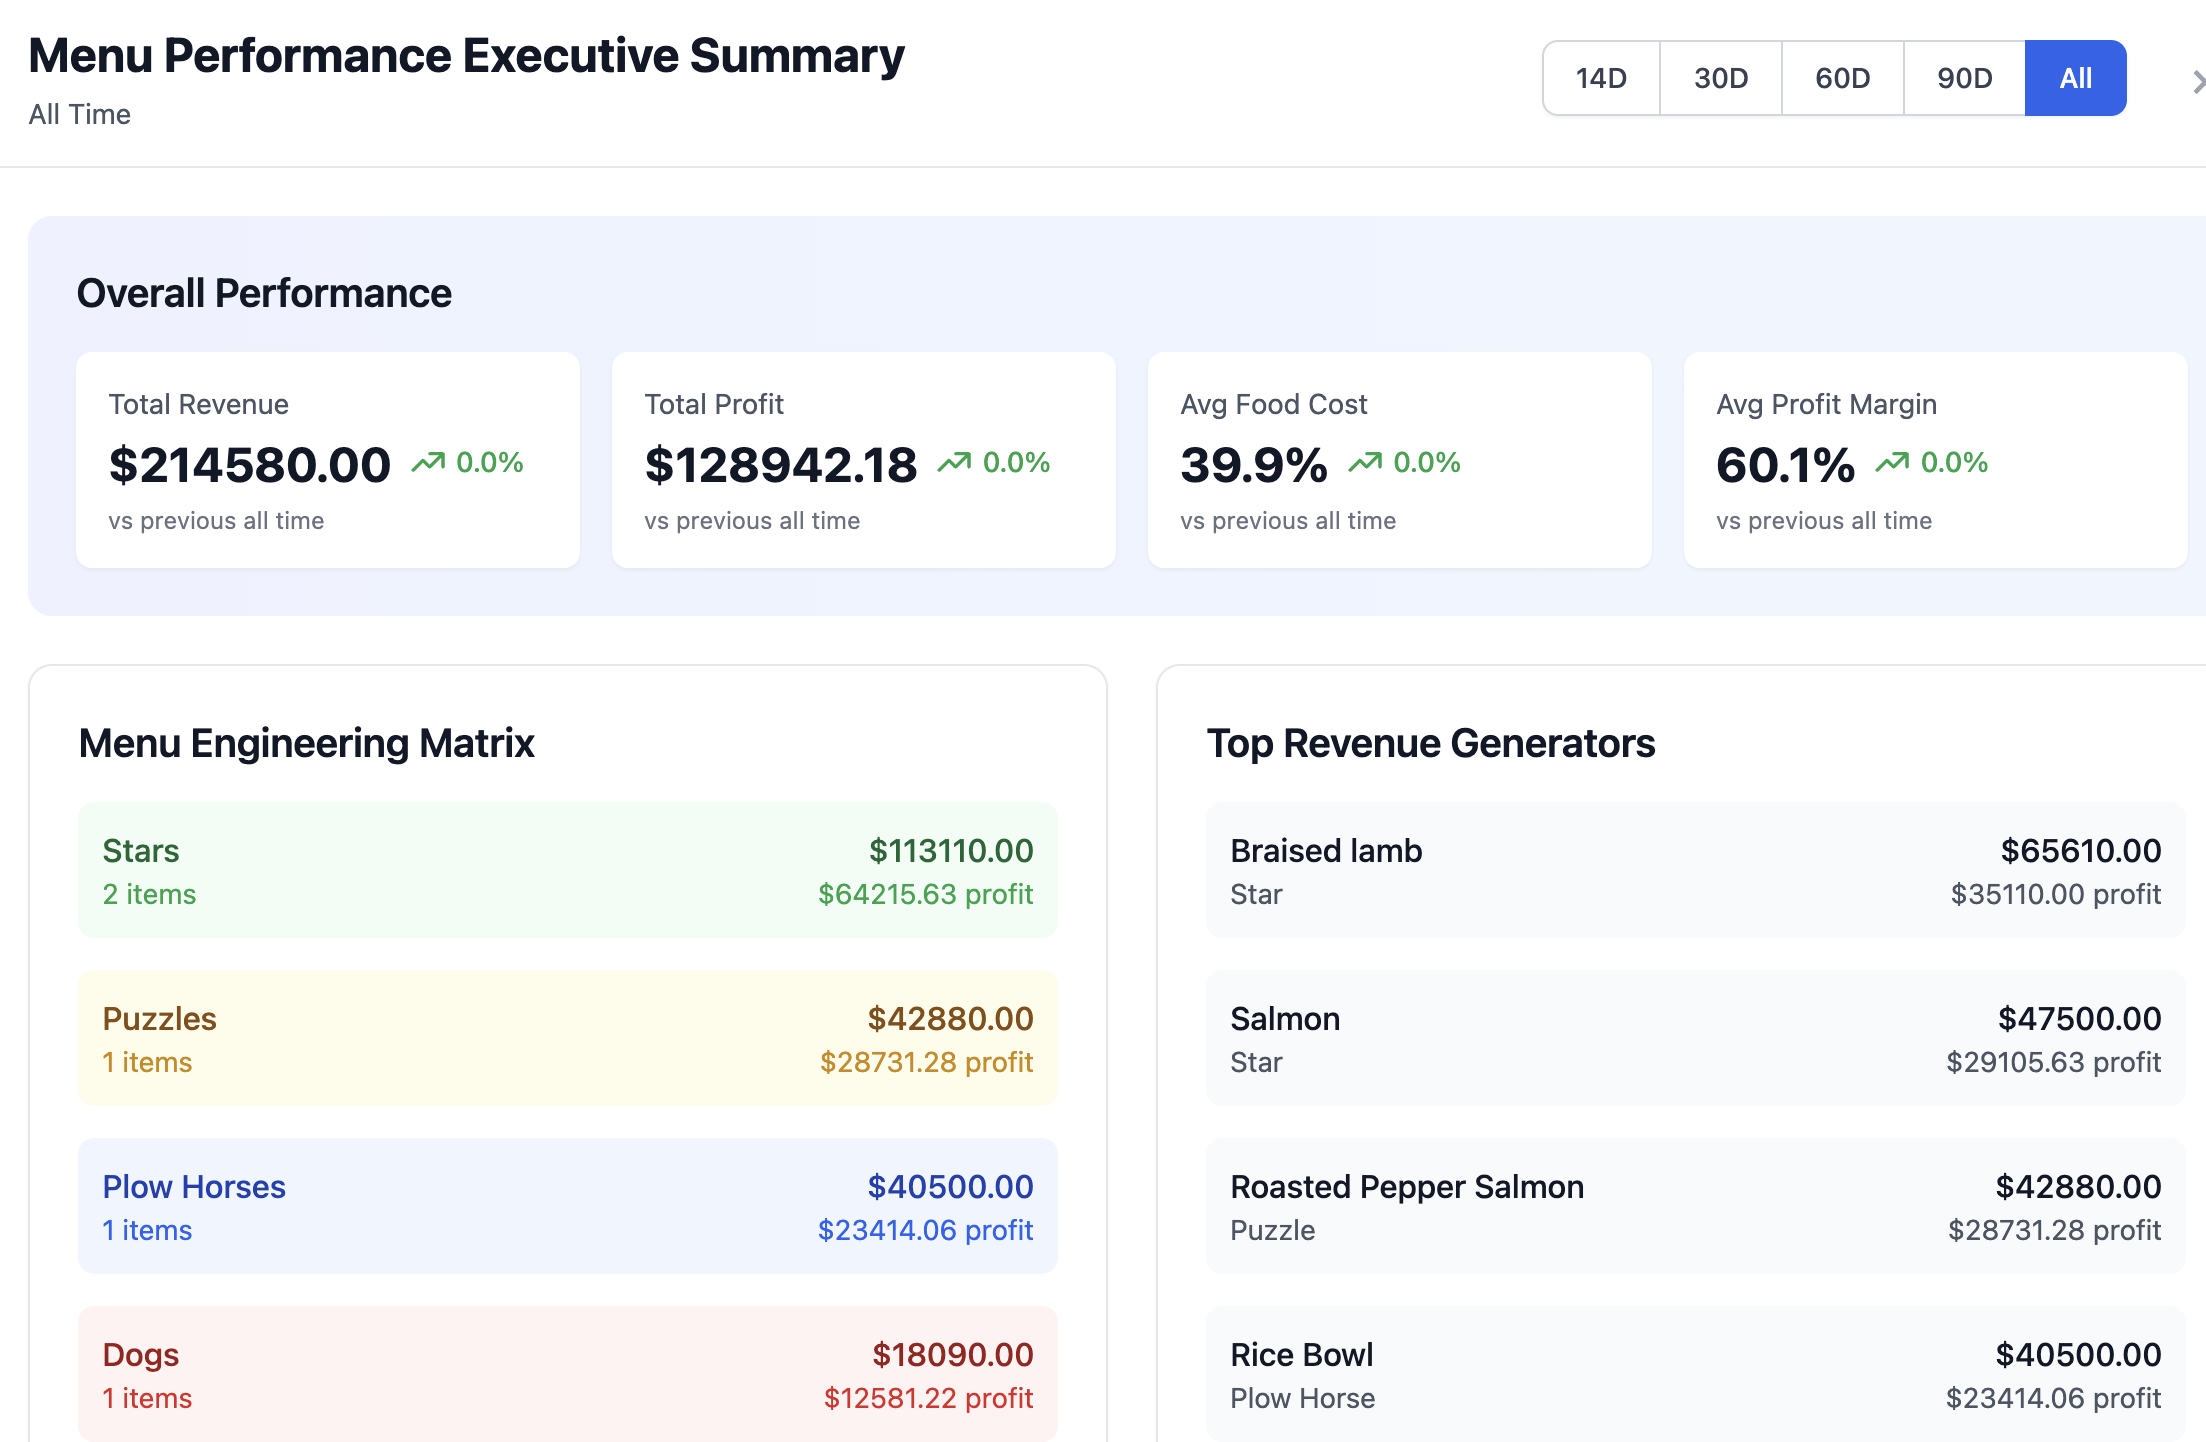Select the Plow Horses category row
Screen dimensions: 2206x1442
[x=568, y=1206]
